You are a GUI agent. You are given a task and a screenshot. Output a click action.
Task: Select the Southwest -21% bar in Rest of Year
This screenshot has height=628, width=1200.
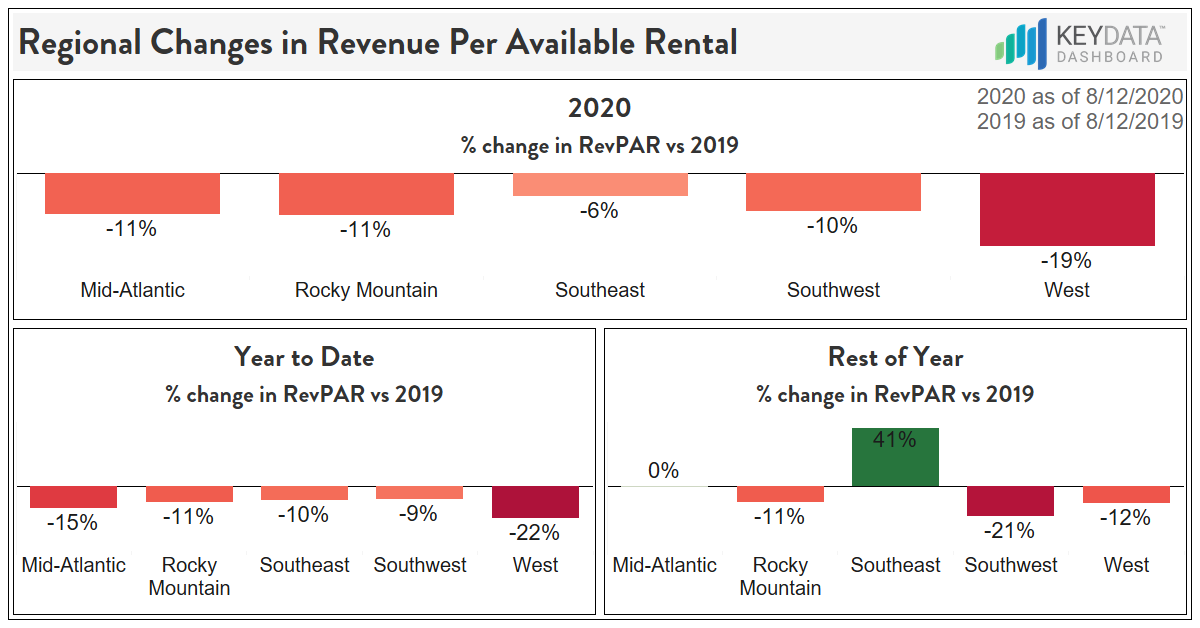point(1010,501)
